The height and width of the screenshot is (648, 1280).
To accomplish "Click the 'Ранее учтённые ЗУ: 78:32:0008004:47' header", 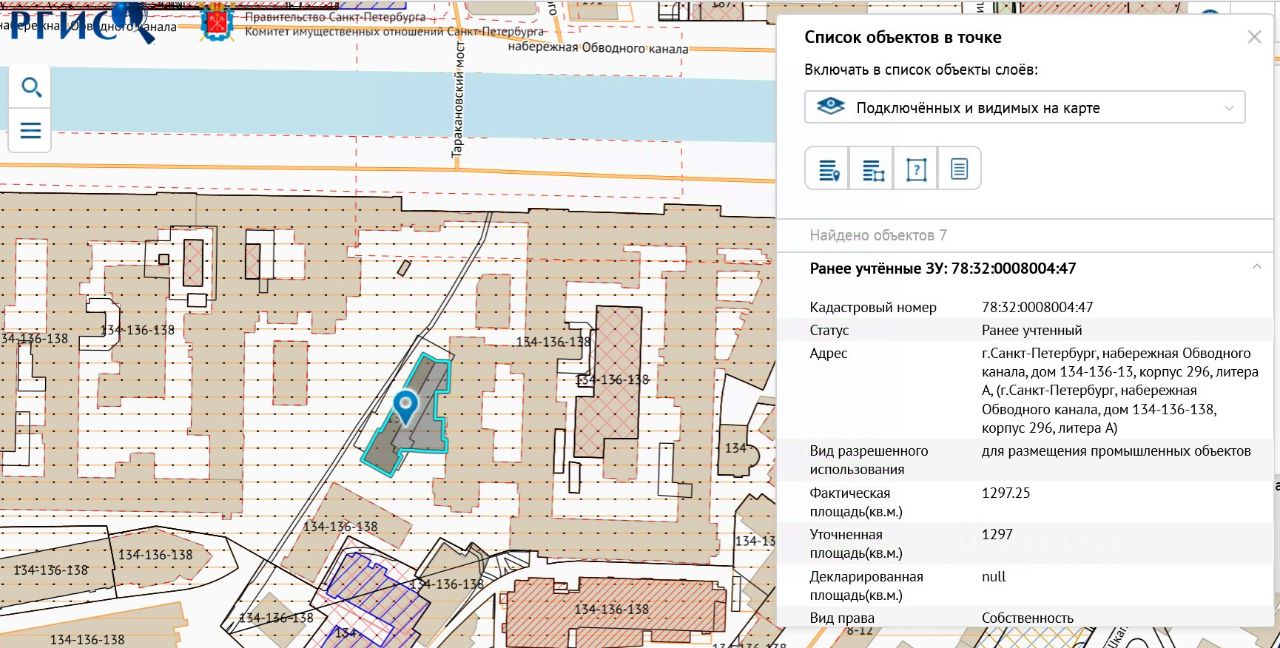I will 943,268.
